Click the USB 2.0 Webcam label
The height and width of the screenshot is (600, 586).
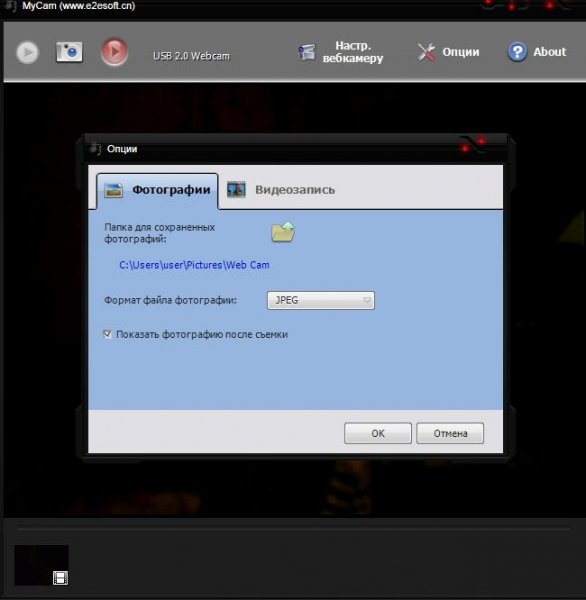pyautogui.click(x=191, y=56)
